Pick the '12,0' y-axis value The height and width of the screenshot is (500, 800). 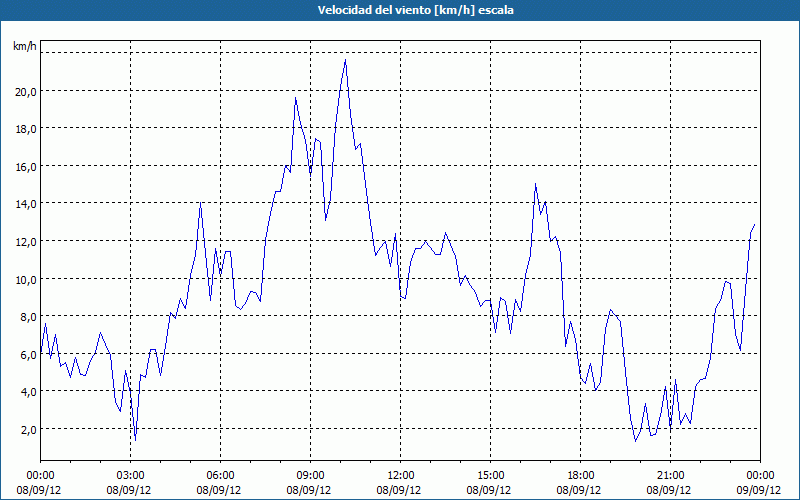(27, 242)
